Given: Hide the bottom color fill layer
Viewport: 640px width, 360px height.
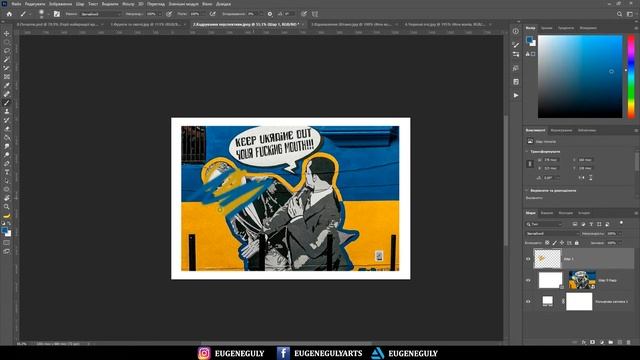Looking at the screenshot, I should [528, 302].
